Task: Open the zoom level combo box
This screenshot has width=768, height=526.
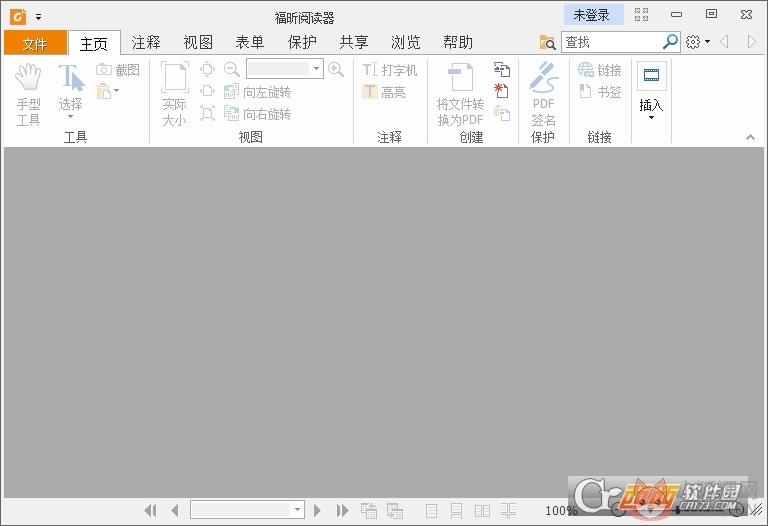Action: pyautogui.click(x=285, y=69)
